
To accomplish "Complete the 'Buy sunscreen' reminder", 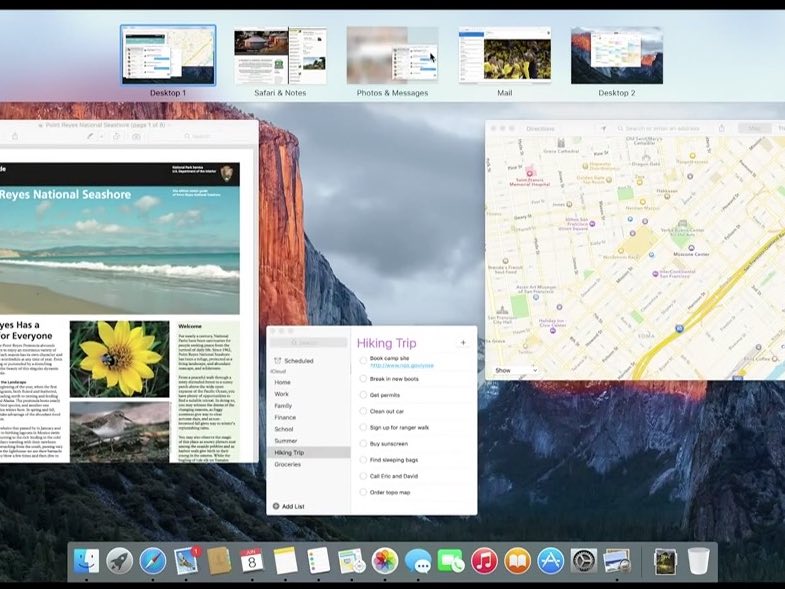I will [x=363, y=444].
